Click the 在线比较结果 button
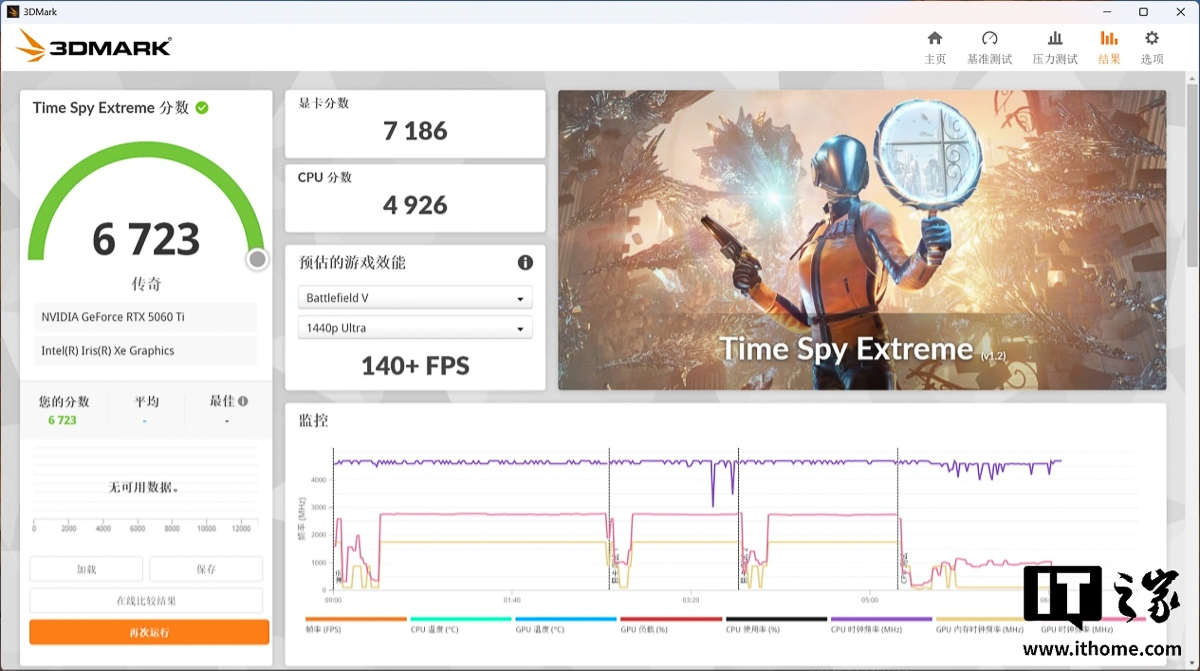The width and height of the screenshot is (1200, 671). [146, 600]
